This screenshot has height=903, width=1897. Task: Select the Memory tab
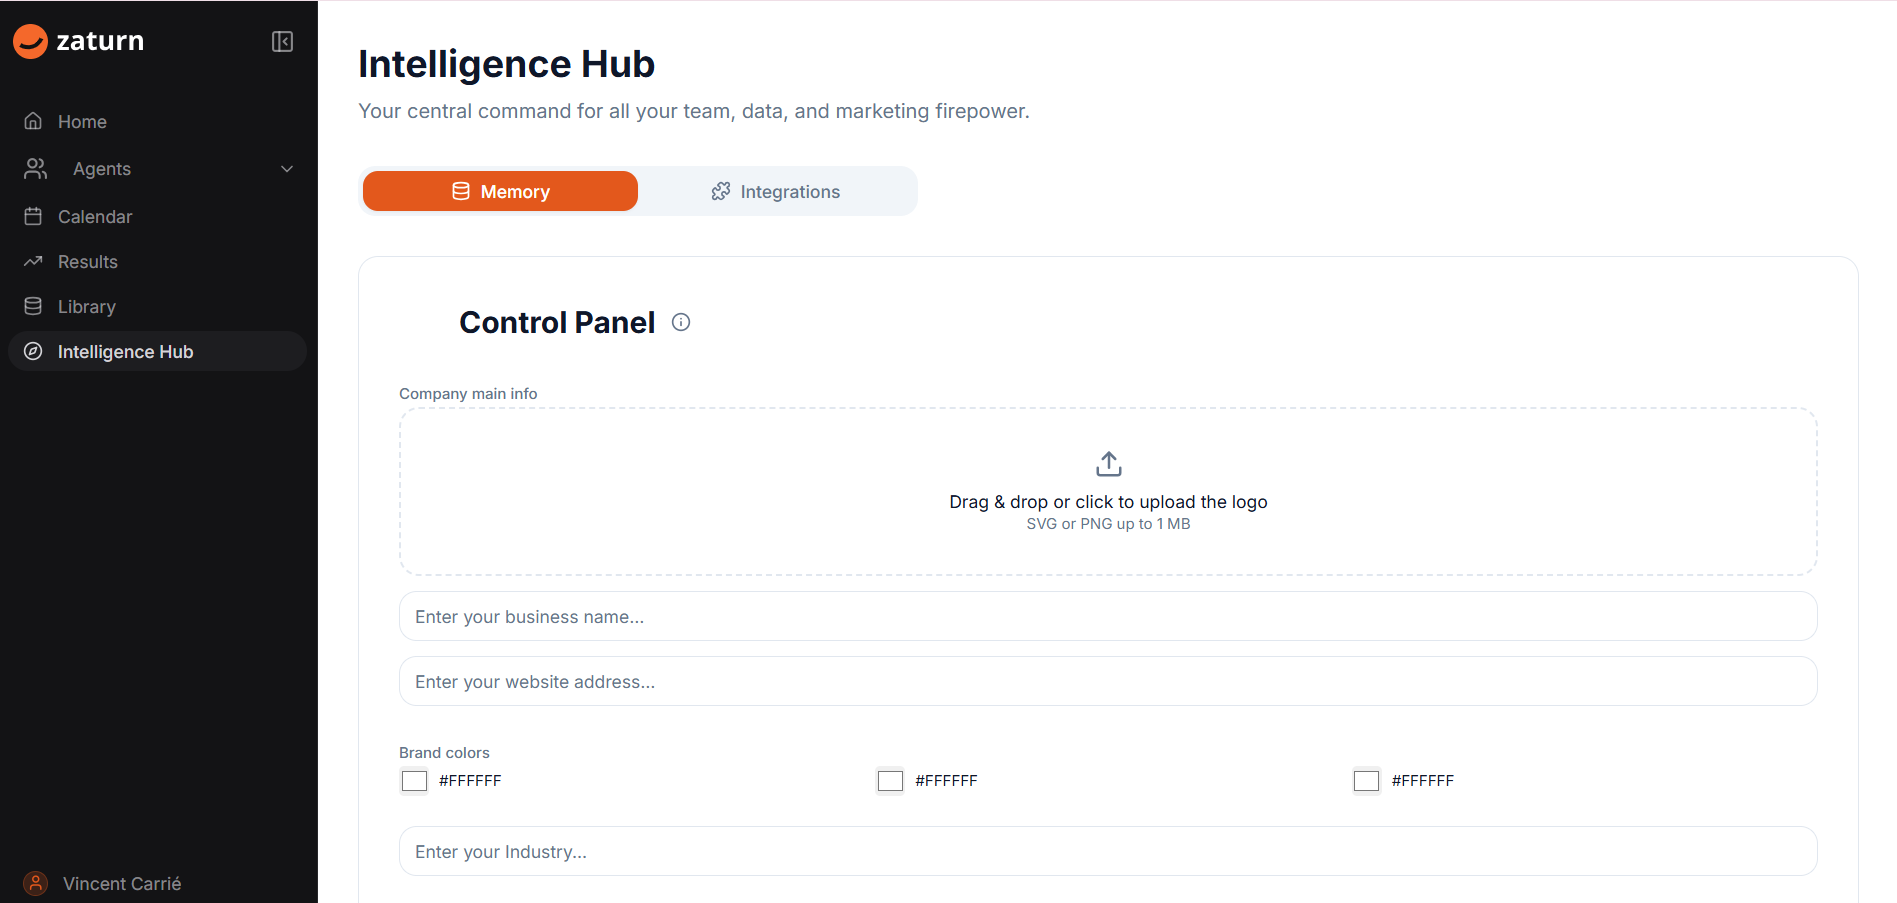(x=500, y=191)
